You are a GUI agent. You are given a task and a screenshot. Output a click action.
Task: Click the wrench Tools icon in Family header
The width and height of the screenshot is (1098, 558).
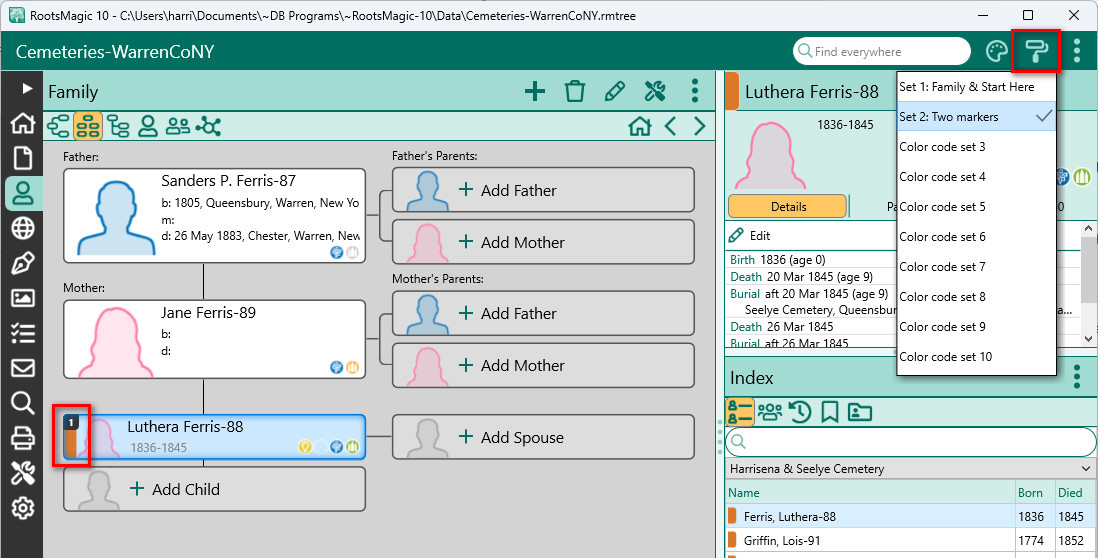[x=654, y=91]
